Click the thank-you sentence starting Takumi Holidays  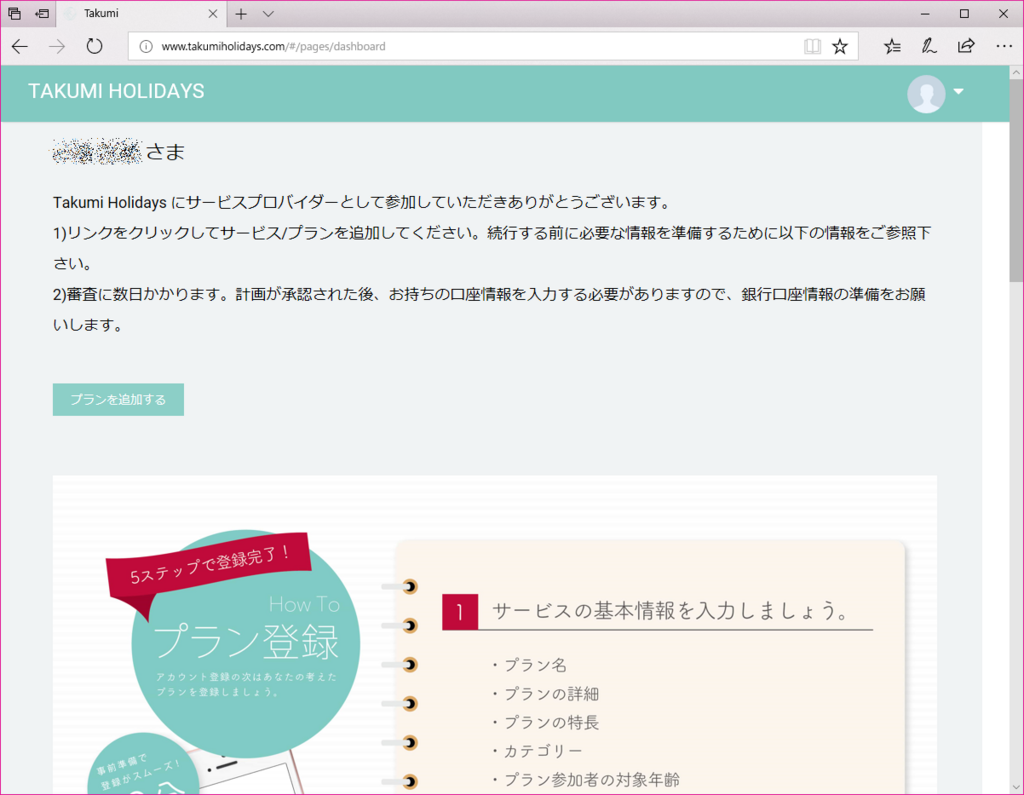click(x=362, y=203)
